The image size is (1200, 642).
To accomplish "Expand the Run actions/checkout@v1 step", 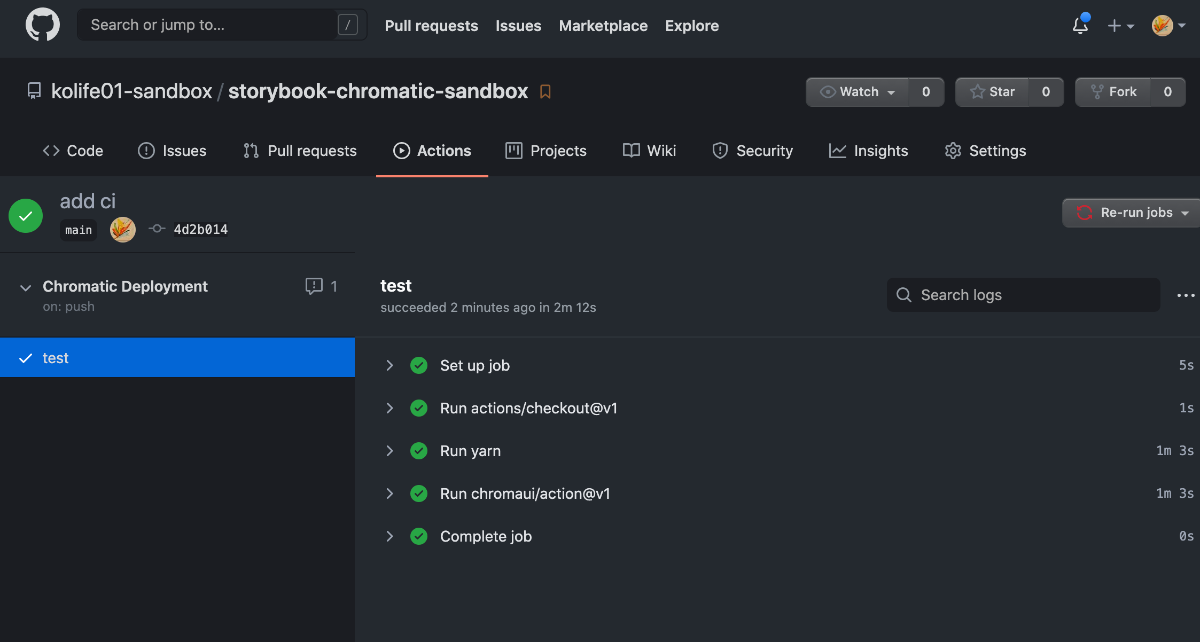I will click(390, 408).
